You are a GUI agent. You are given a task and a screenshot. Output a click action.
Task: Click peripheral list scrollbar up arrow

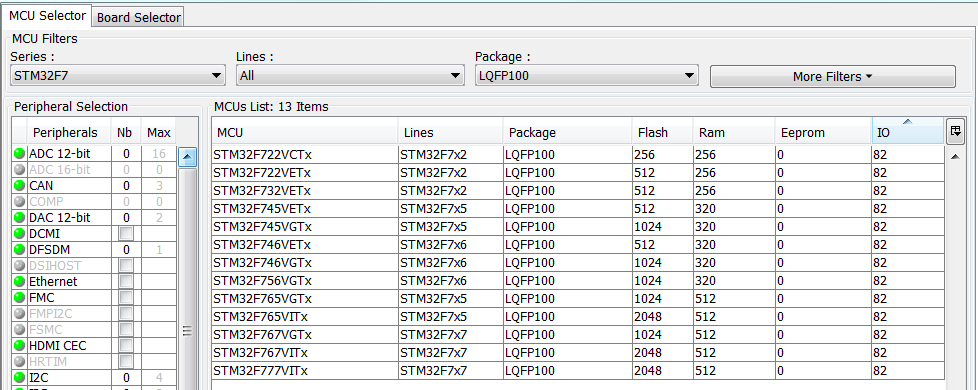188,157
